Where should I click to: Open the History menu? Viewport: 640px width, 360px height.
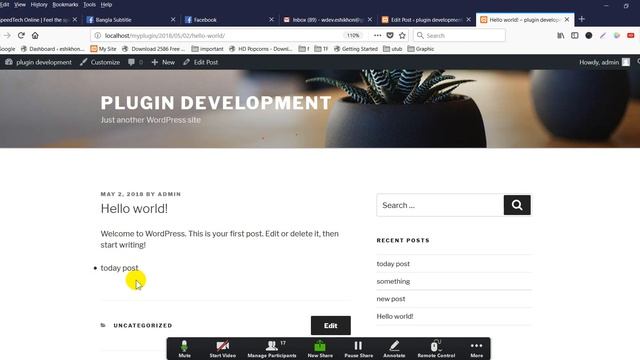[x=39, y=4]
